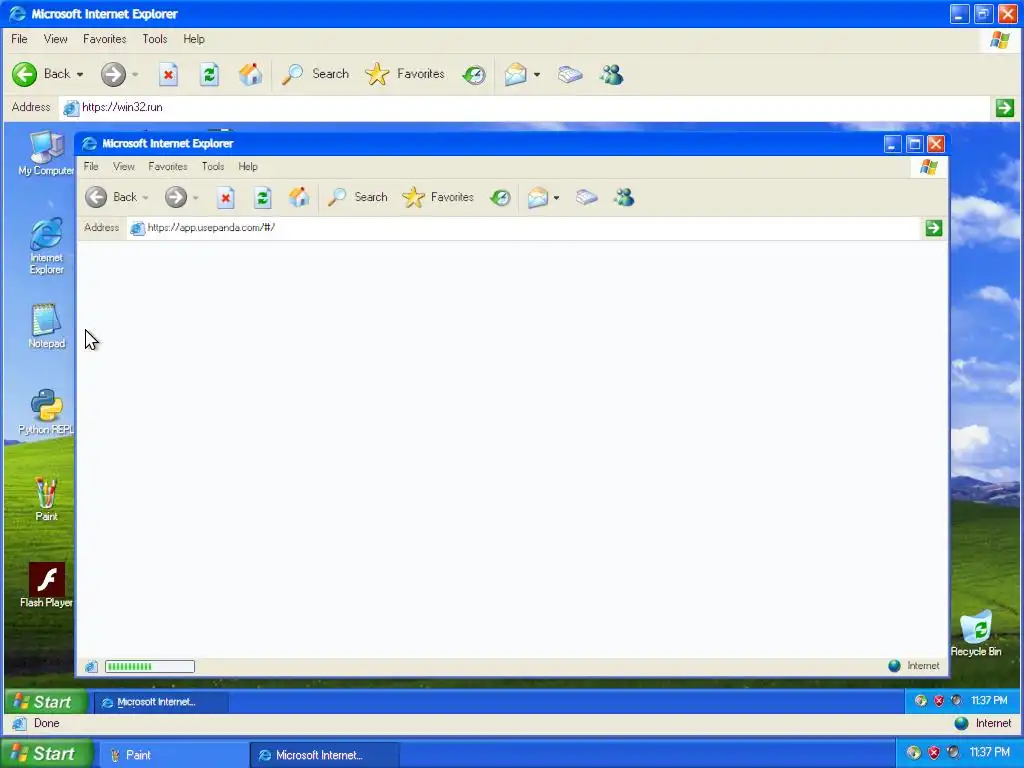Open File menu in inner Internet Explorer

point(91,167)
